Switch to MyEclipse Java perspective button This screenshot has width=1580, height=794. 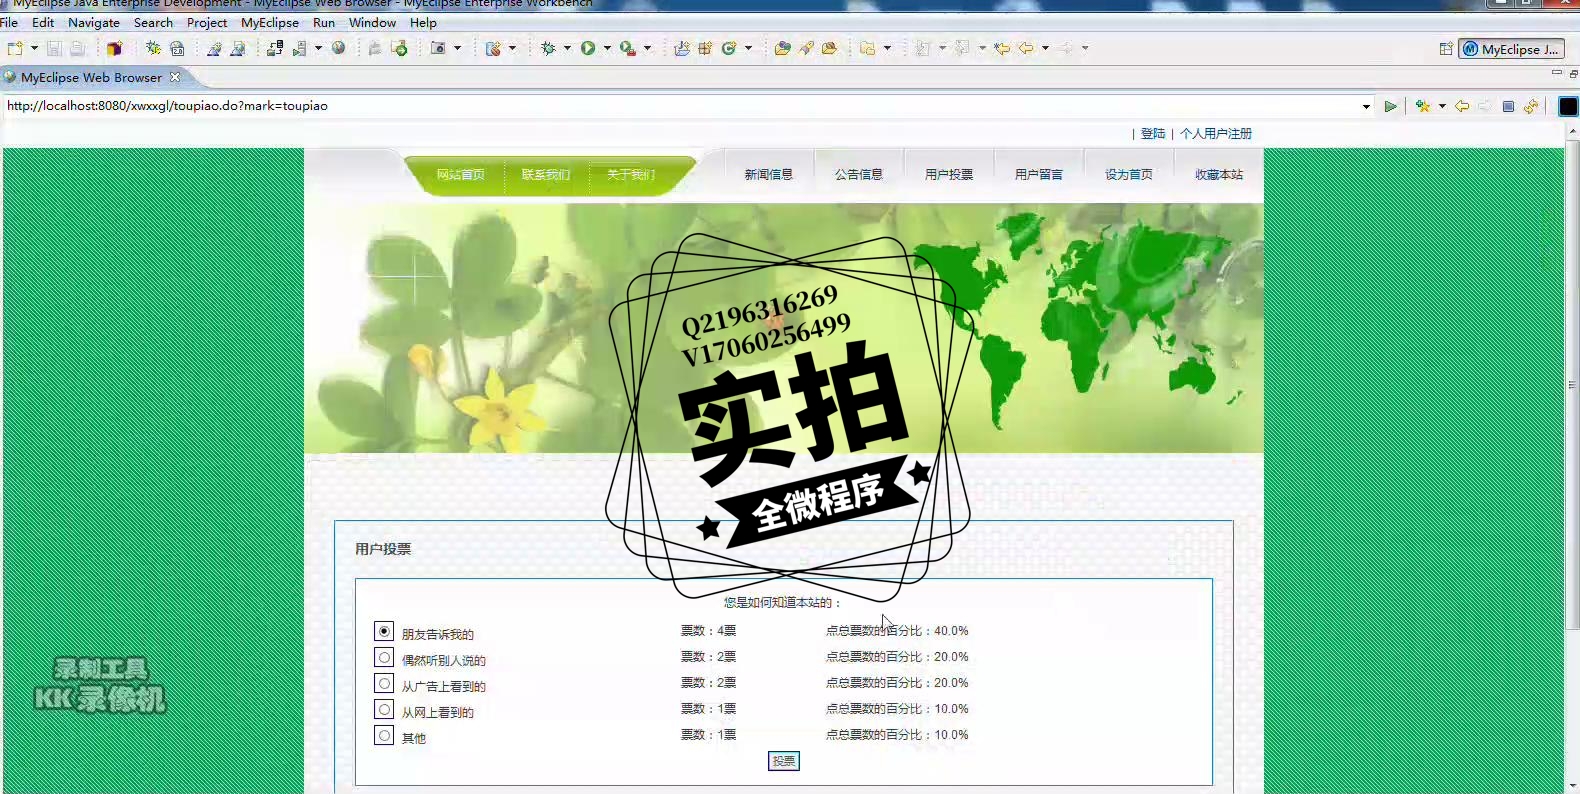click(1512, 49)
